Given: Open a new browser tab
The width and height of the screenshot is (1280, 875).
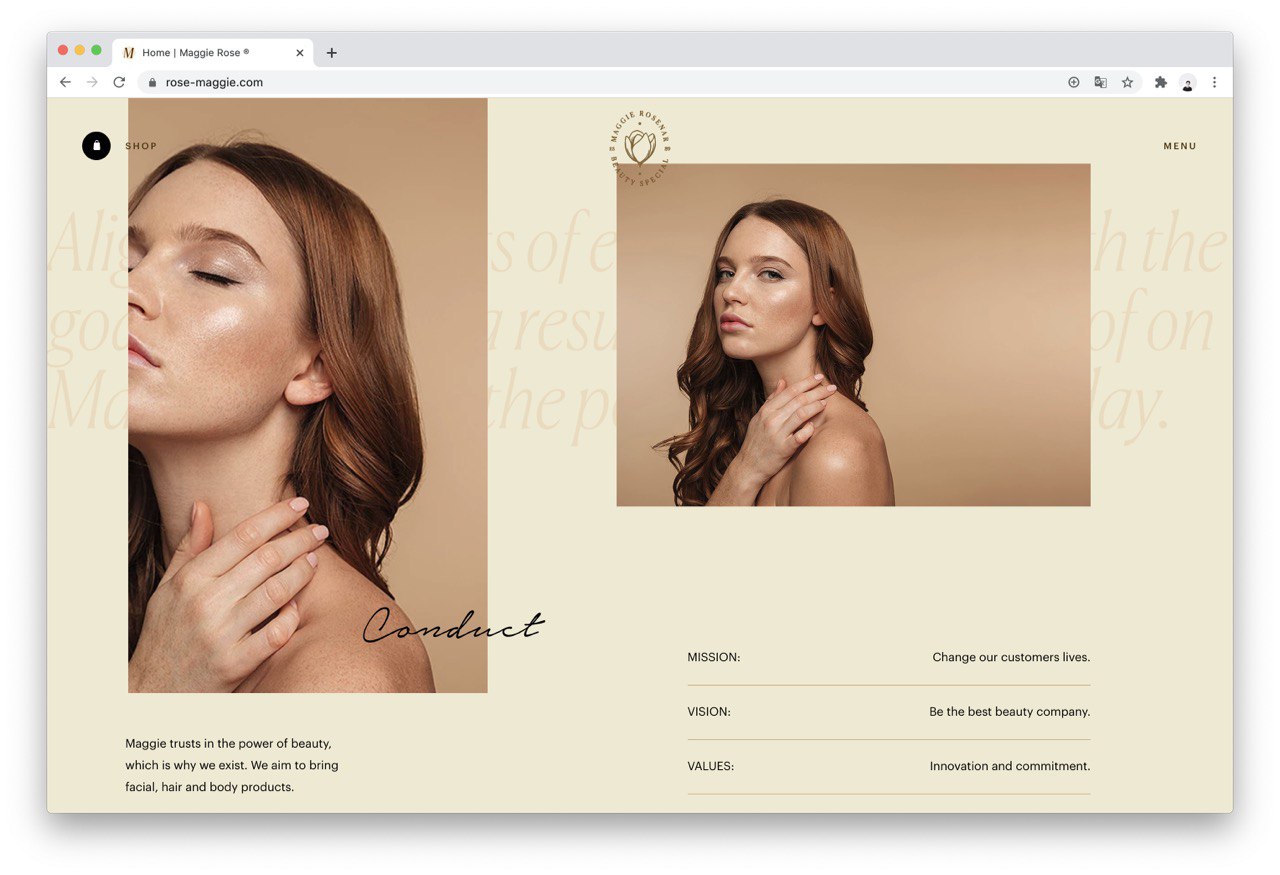Looking at the screenshot, I should point(332,53).
